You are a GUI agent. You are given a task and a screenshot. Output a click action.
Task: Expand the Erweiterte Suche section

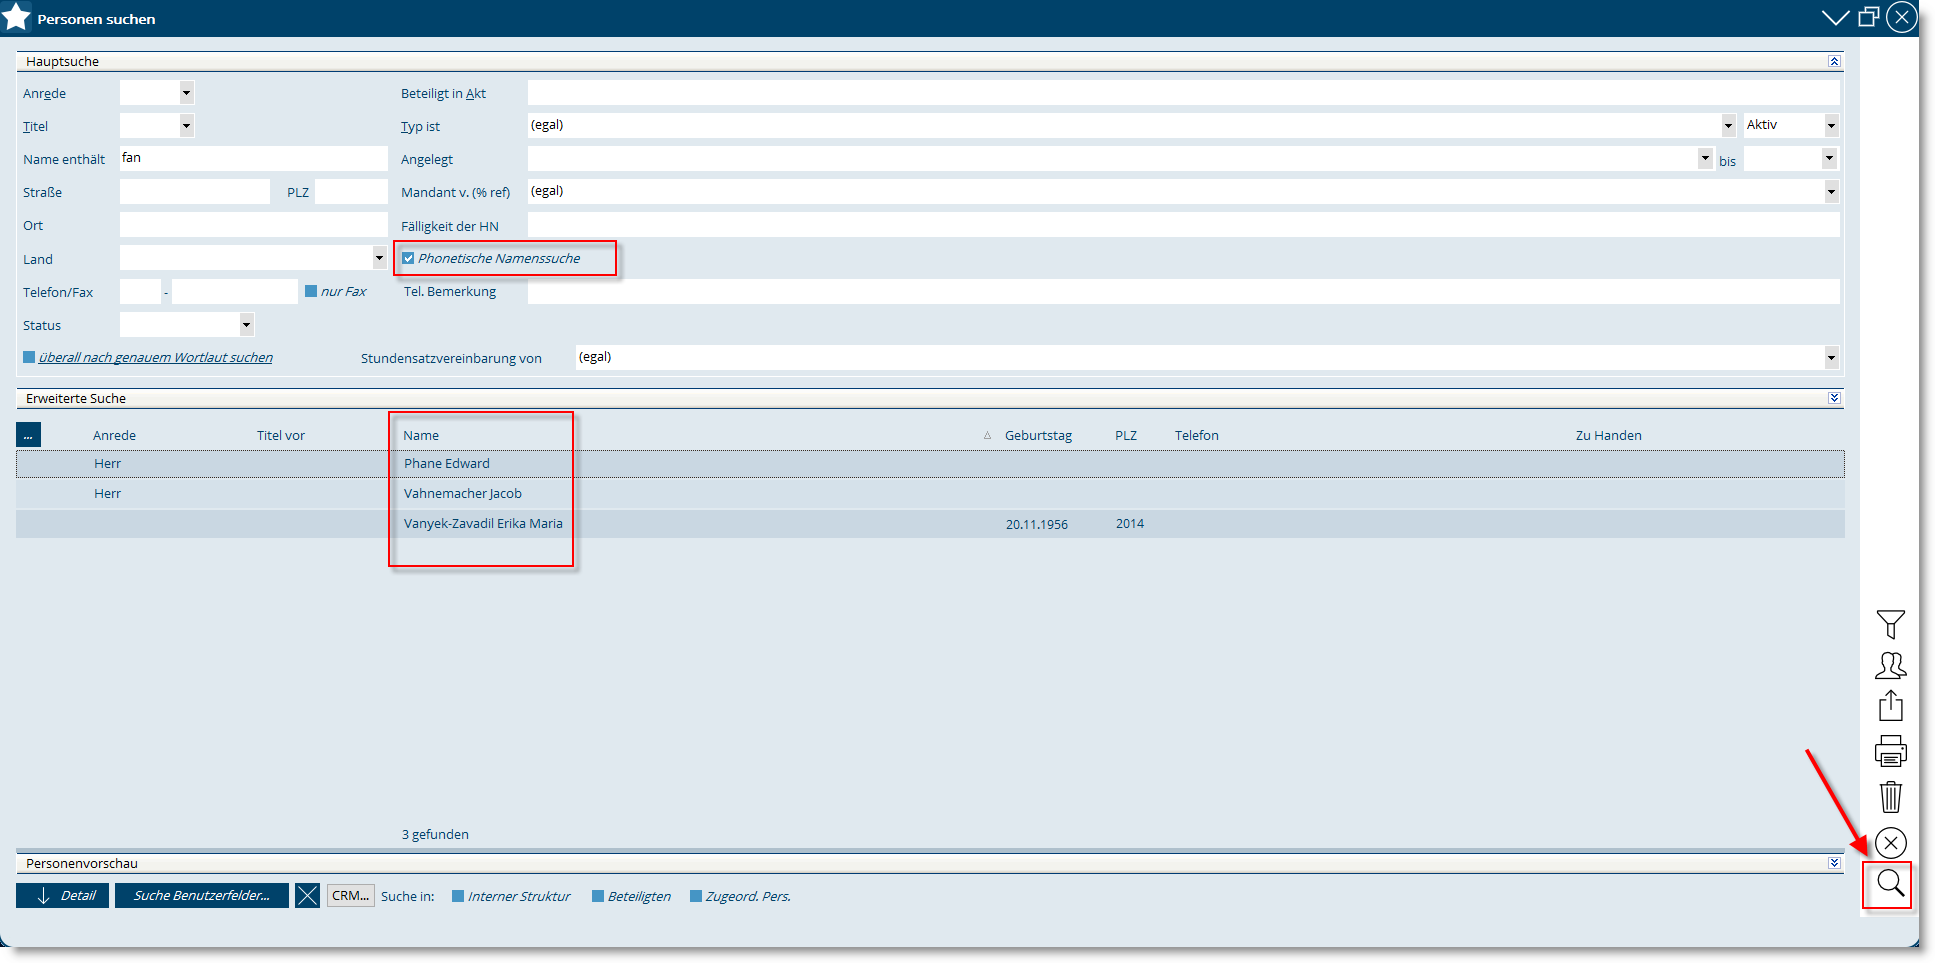pyautogui.click(x=1834, y=398)
